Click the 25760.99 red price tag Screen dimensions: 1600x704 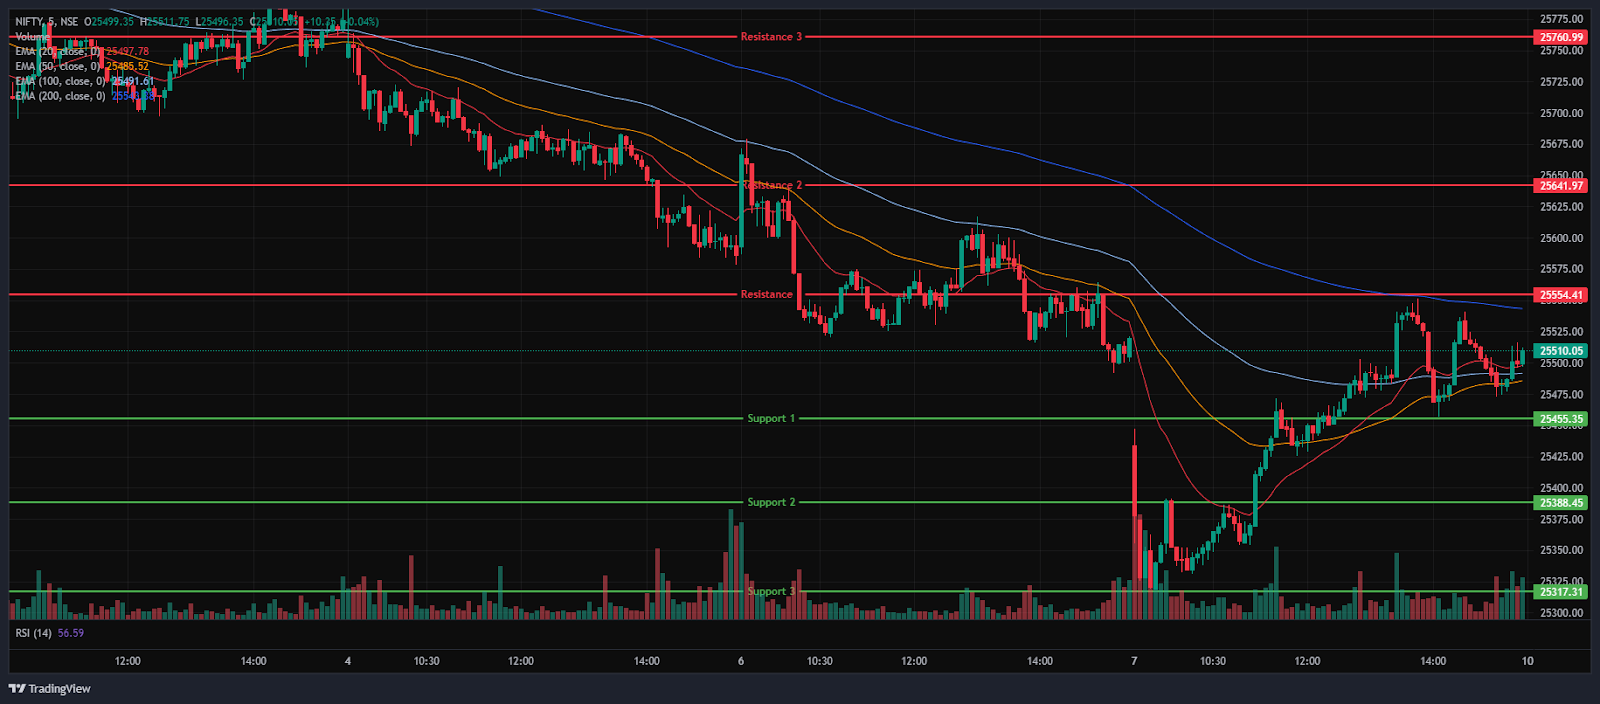coord(1561,37)
